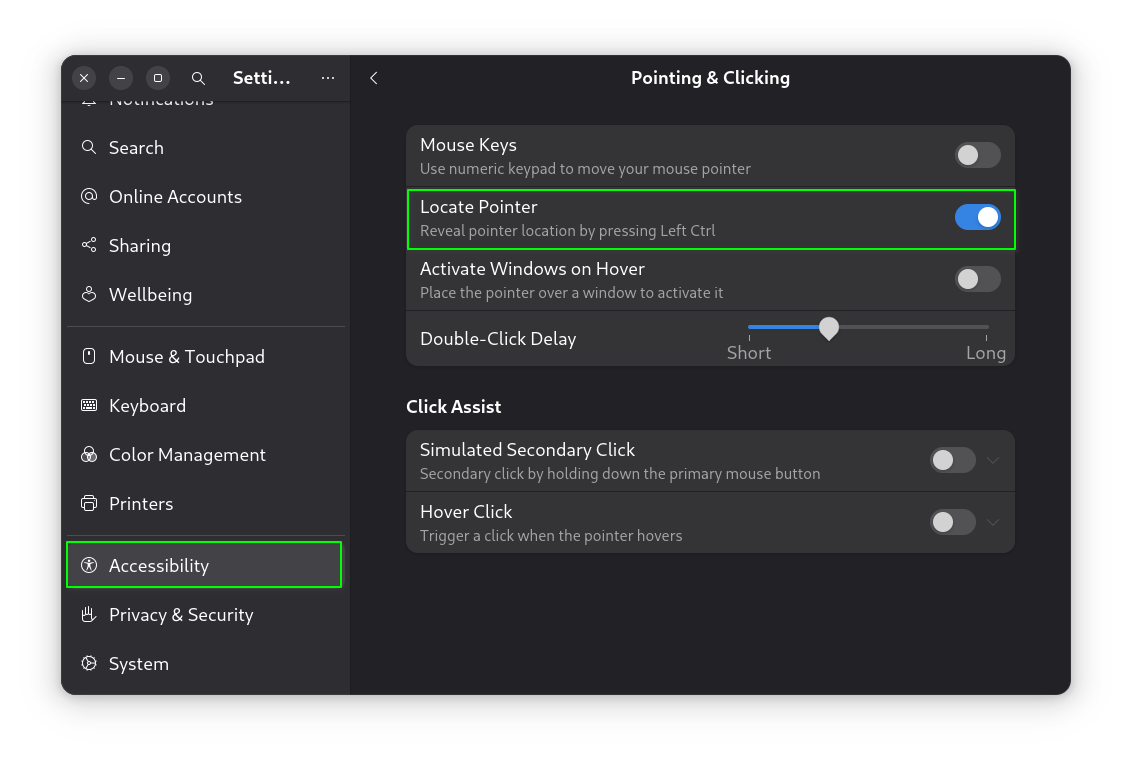The height and width of the screenshot is (762, 1132).
Task: Click the Double-Click Delay slider handle
Action: [x=828, y=328]
